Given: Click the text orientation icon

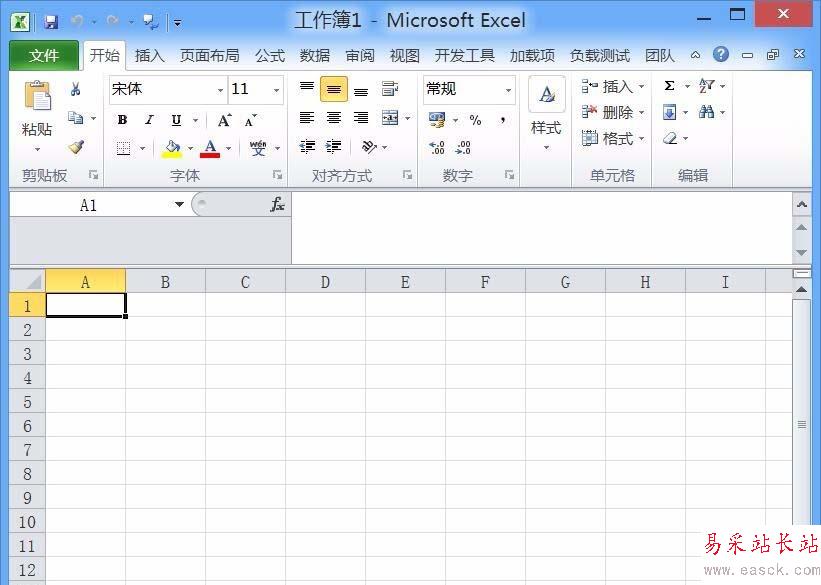Looking at the screenshot, I should tap(369, 147).
